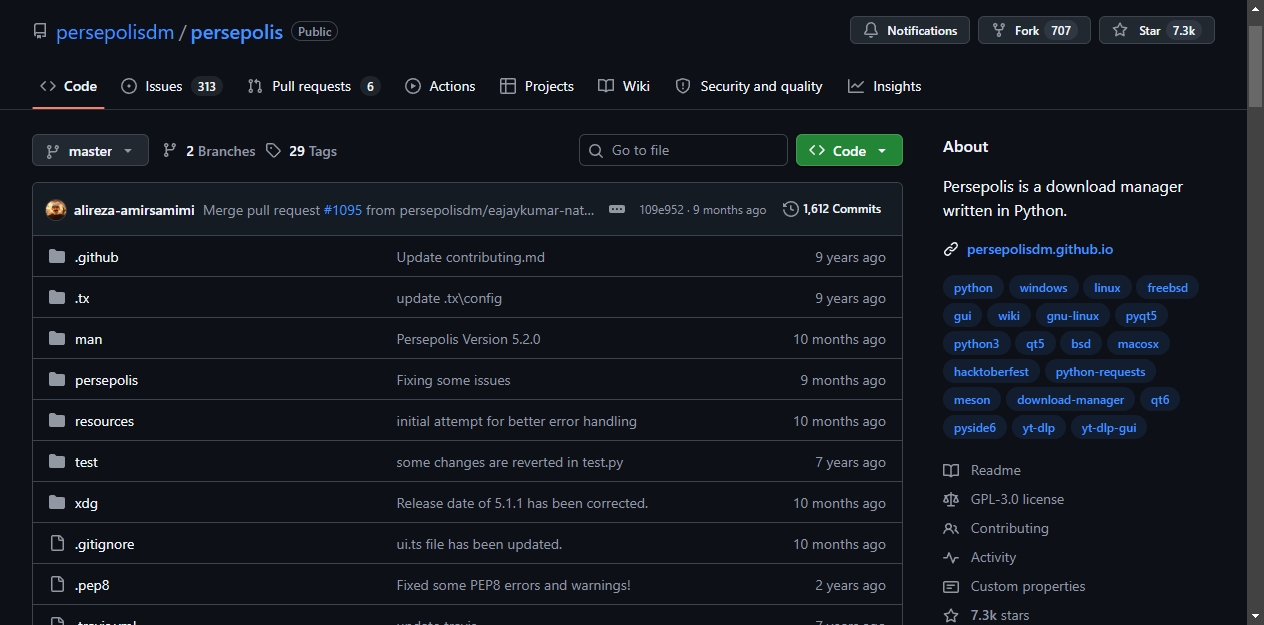The width and height of the screenshot is (1264, 625).
Task: Open the Code tab
Action: 68,86
